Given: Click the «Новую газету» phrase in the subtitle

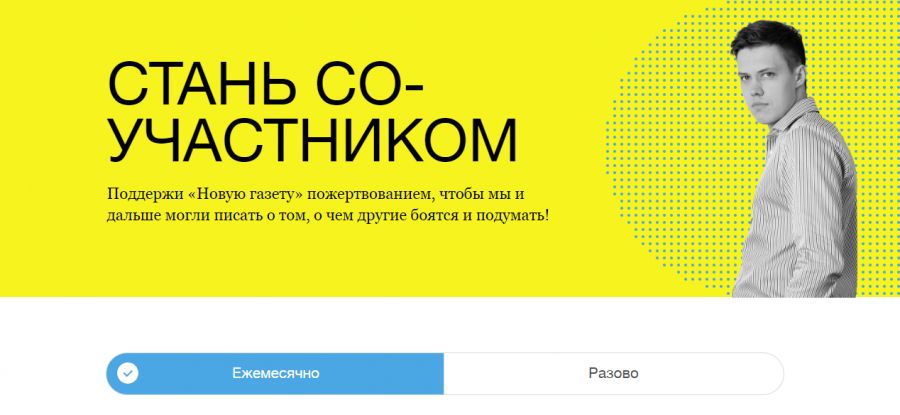Looking at the screenshot, I should [x=246, y=194].
